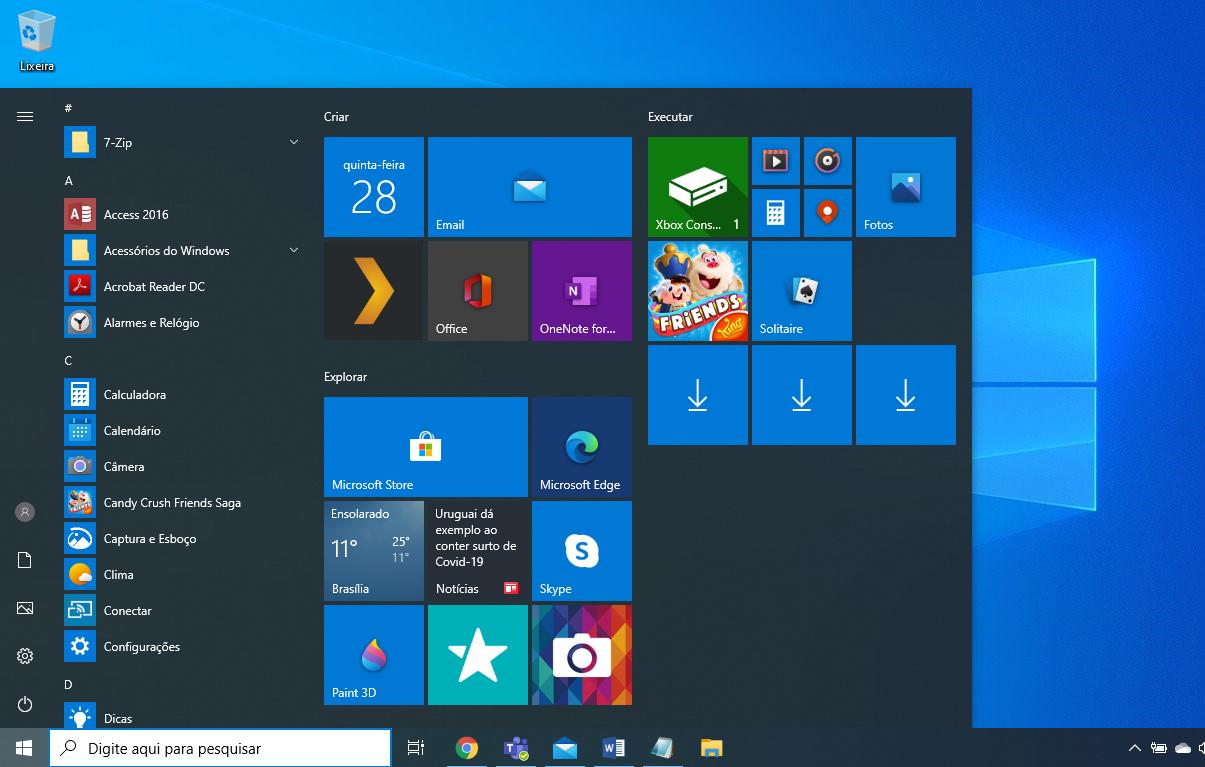The width and height of the screenshot is (1205, 767).
Task: Show hidden system tray icons
Action: [x=1134, y=748]
